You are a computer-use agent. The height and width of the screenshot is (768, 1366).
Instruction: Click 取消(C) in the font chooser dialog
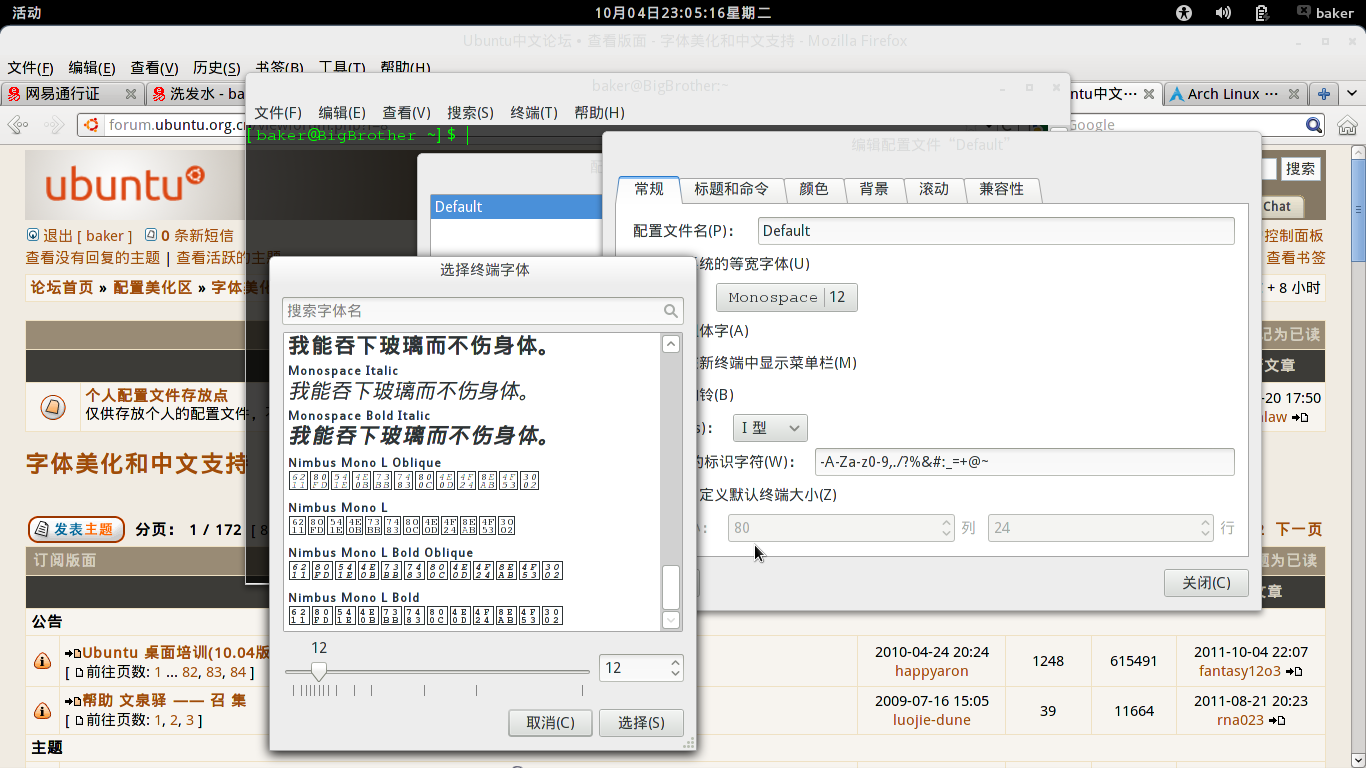click(x=550, y=723)
